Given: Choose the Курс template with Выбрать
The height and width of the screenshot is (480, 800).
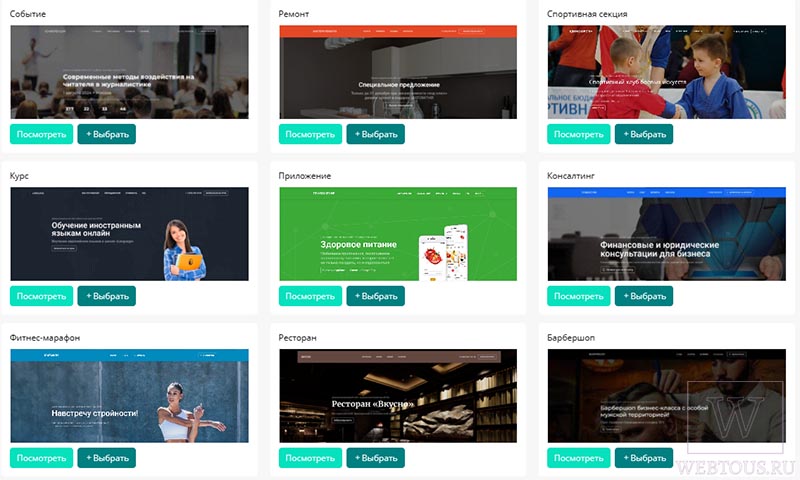Looking at the screenshot, I should pyautogui.click(x=107, y=296).
